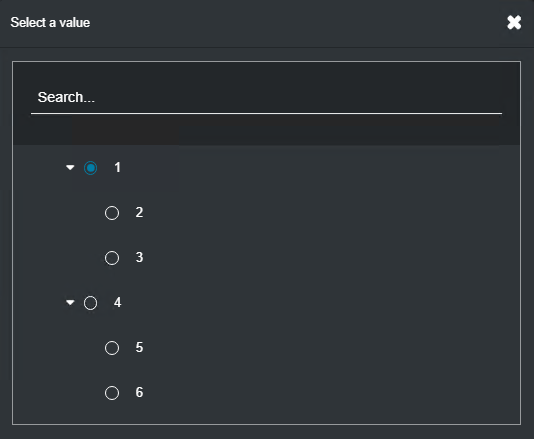The image size is (534, 439).
Task: Focus the Search... placeholder text
Action: point(66,97)
